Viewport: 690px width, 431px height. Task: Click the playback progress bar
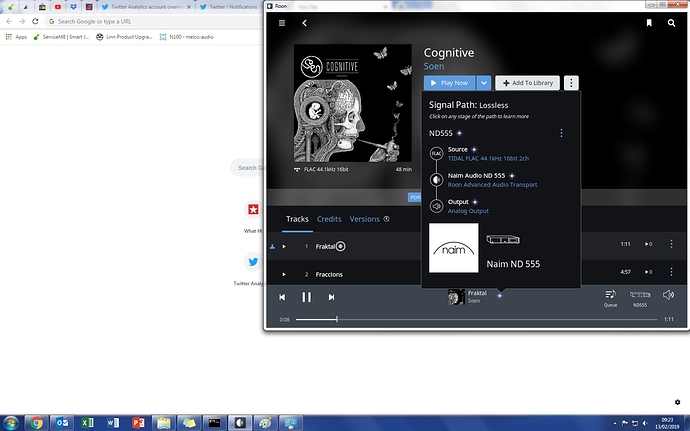pyautogui.click(x=477, y=319)
